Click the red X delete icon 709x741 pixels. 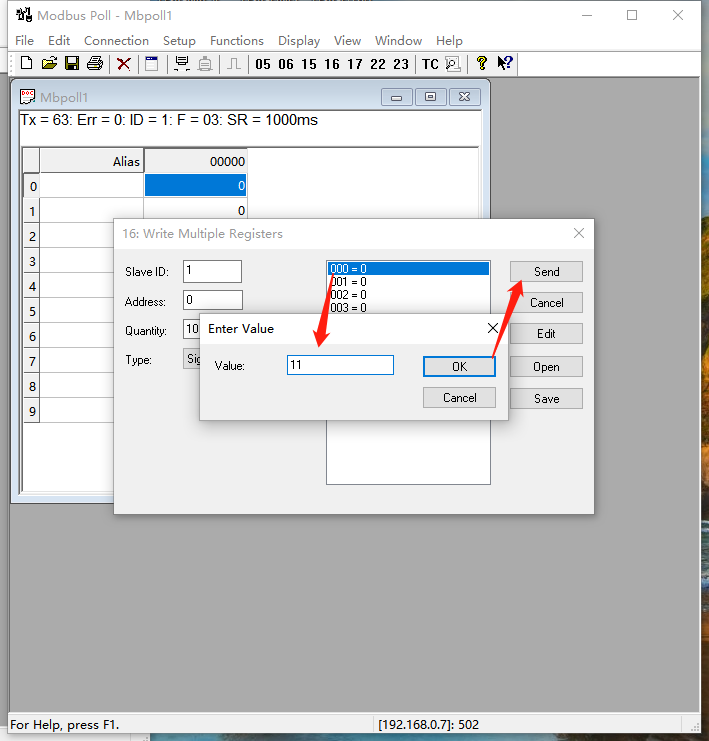[124, 64]
